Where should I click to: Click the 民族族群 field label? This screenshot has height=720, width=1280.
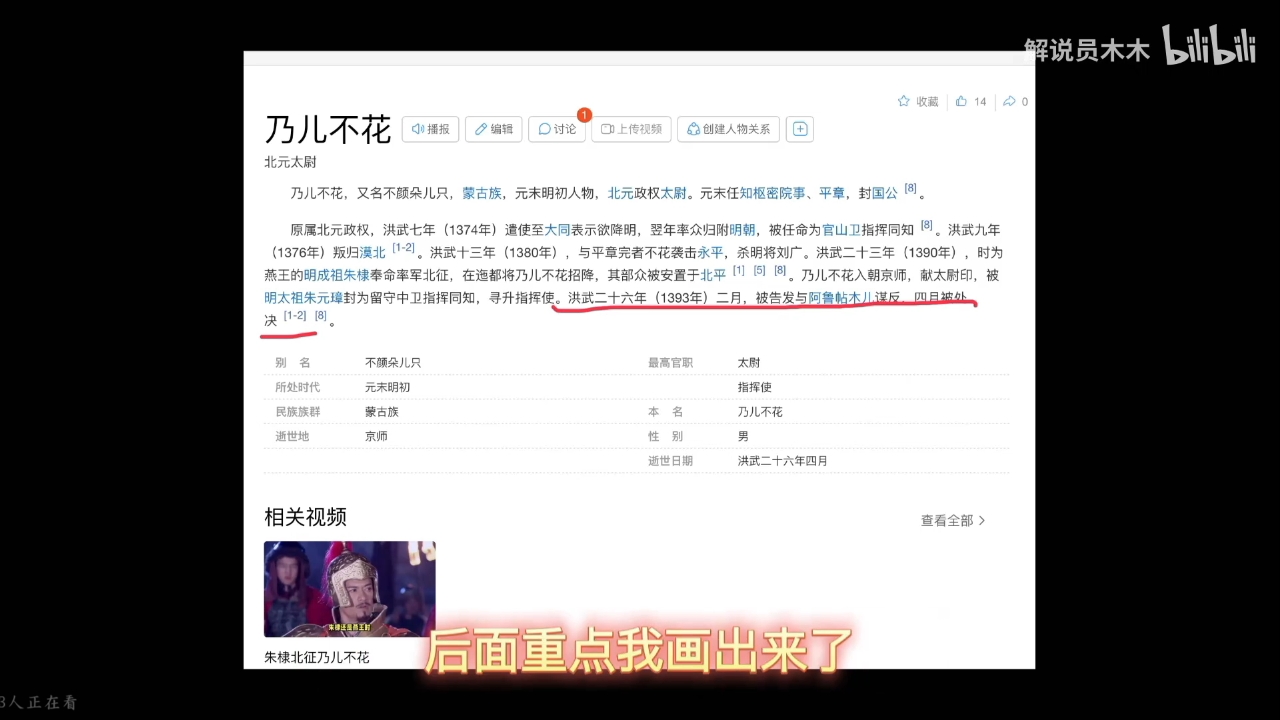click(x=298, y=412)
